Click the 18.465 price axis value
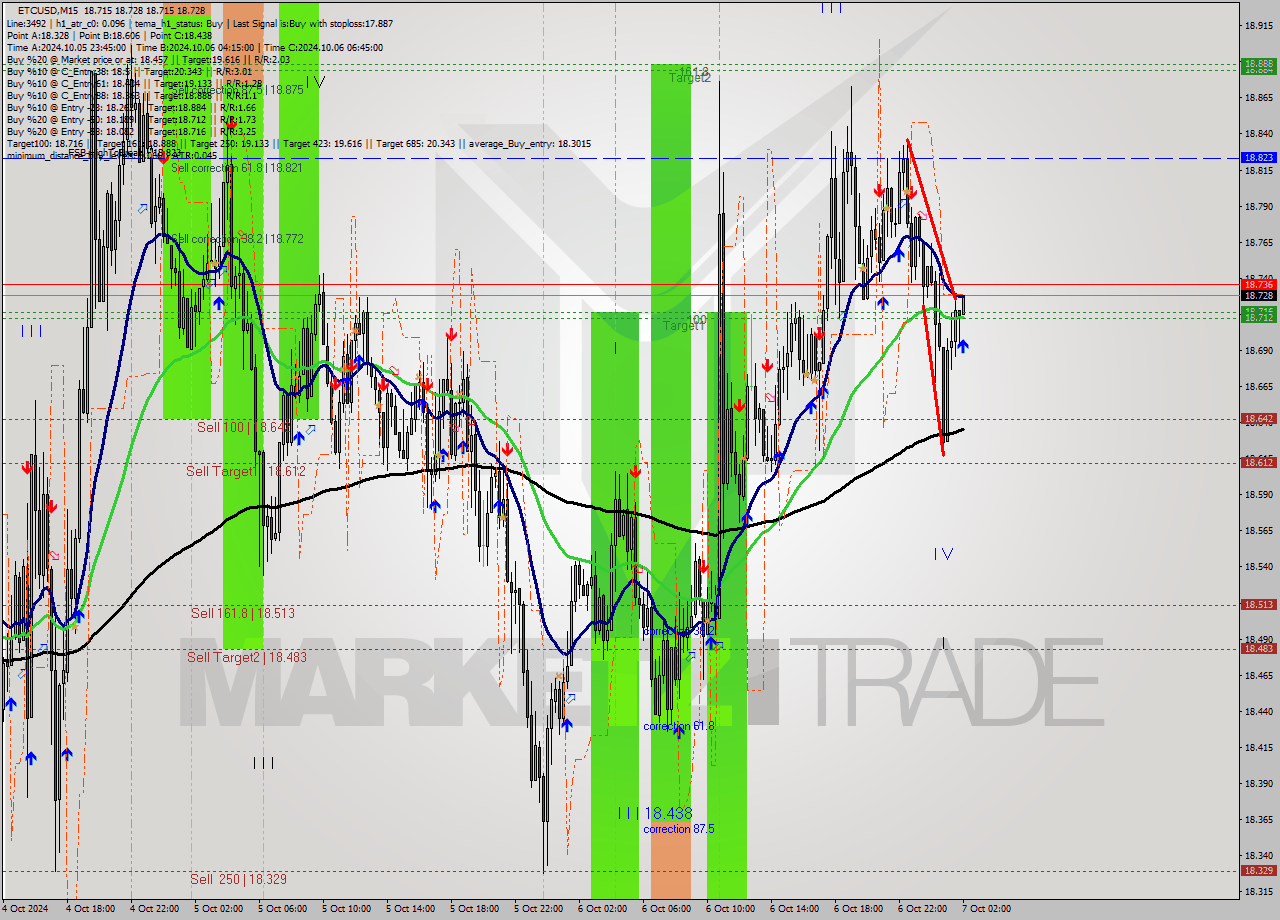This screenshot has width=1280, height=920. [x=1258, y=676]
